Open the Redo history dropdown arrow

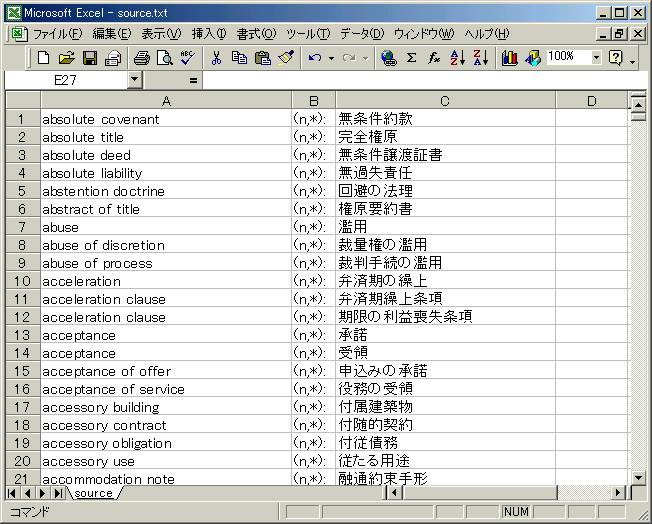[366, 58]
